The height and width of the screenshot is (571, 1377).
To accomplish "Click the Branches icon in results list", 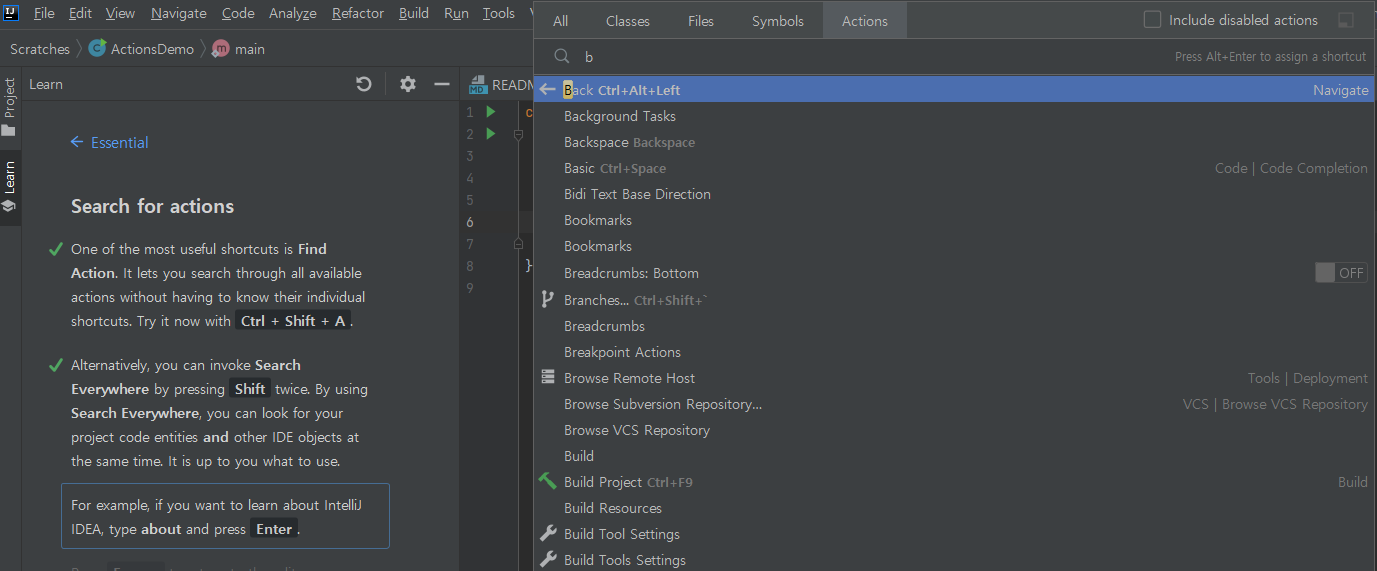I will (547, 299).
